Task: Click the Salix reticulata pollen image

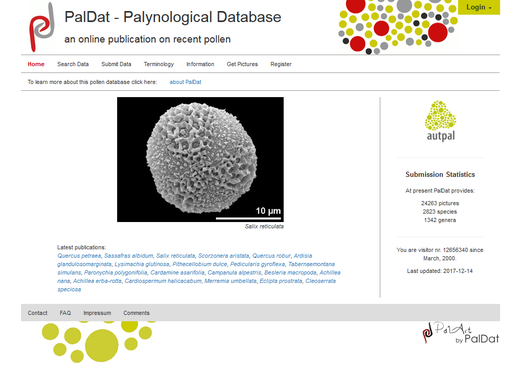Action: (x=200, y=159)
